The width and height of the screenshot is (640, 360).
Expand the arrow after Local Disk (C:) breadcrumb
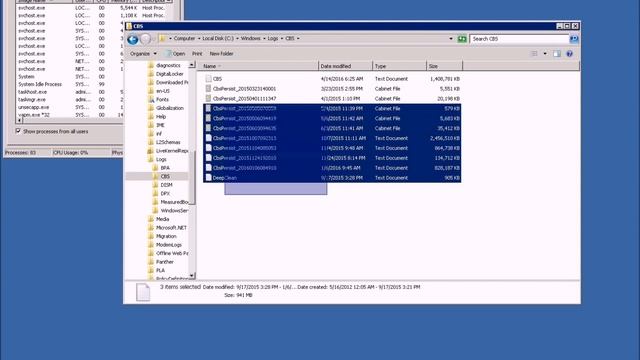(237, 38)
